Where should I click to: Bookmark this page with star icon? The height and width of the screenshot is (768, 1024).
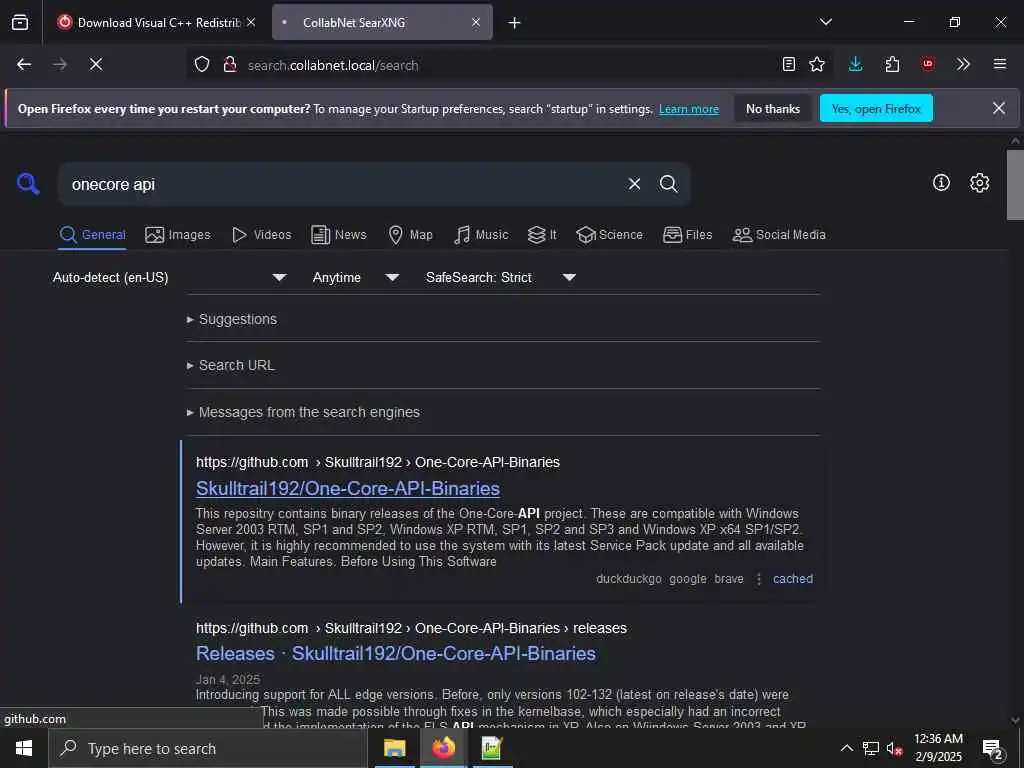pyautogui.click(x=817, y=64)
